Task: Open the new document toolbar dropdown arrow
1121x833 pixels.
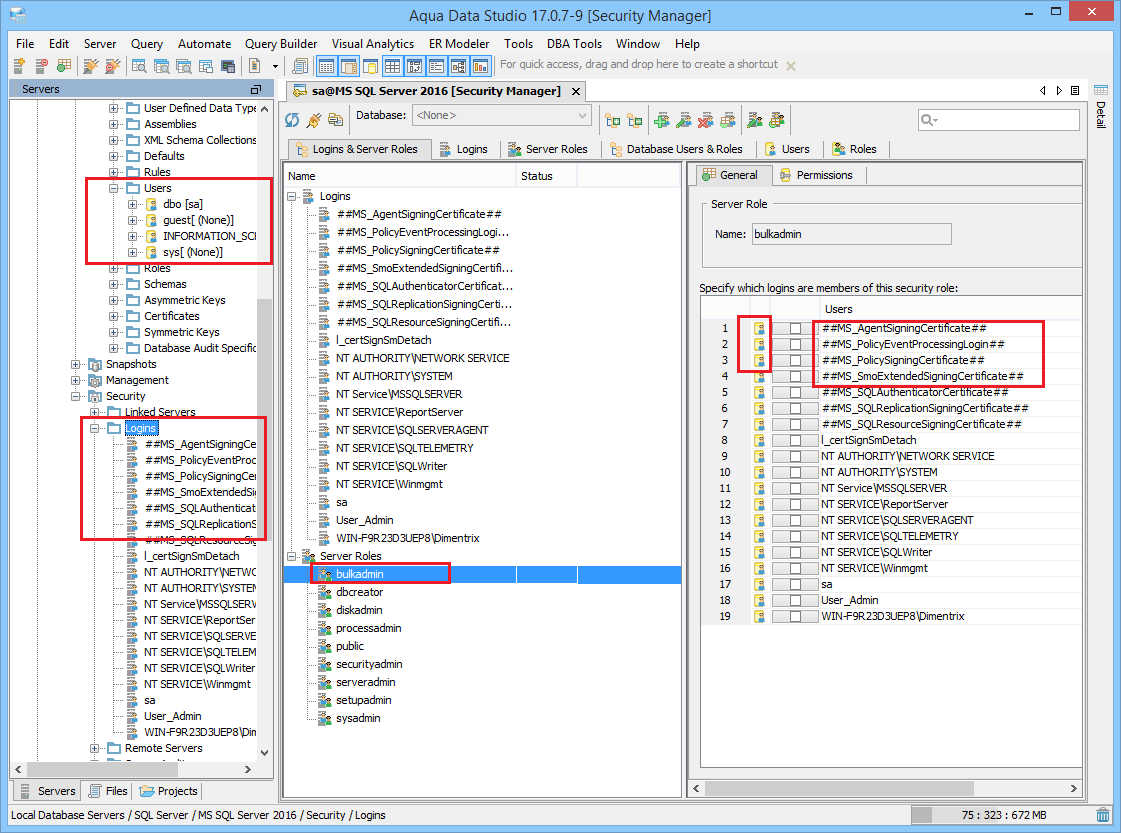Action: [x=275, y=66]
